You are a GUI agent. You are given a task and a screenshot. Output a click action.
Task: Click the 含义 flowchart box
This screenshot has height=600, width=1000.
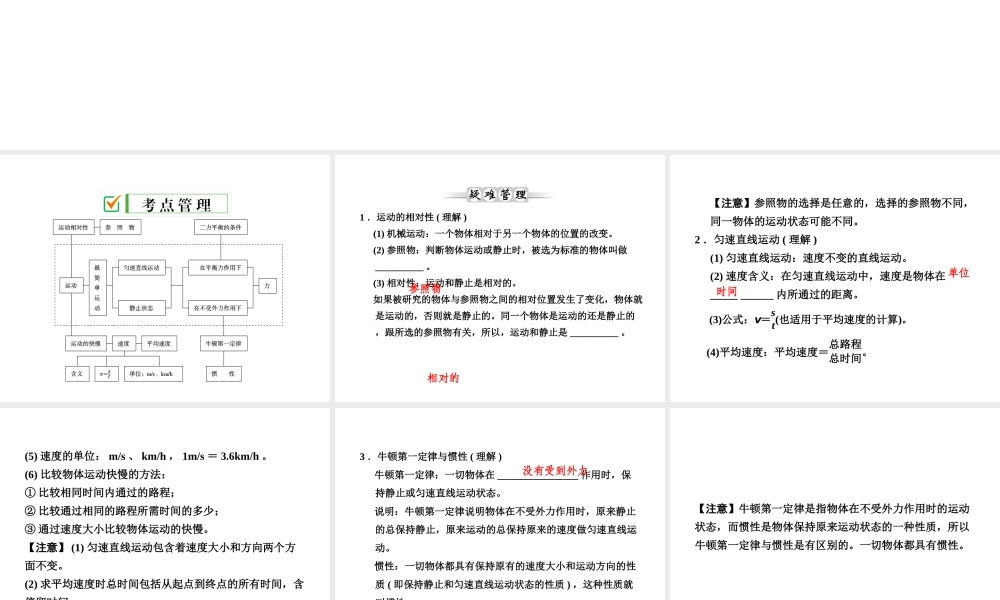tap(77, 374)
